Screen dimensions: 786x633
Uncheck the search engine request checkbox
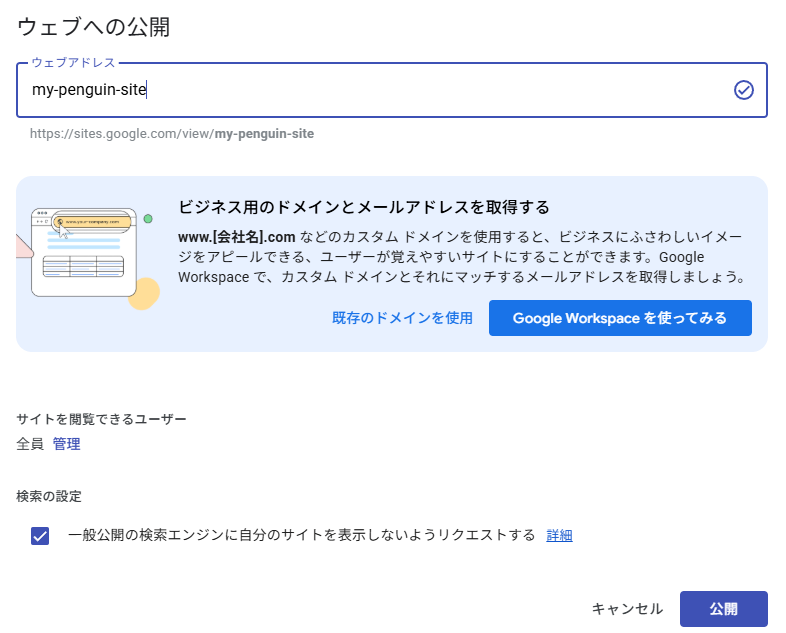click(40, 536)
